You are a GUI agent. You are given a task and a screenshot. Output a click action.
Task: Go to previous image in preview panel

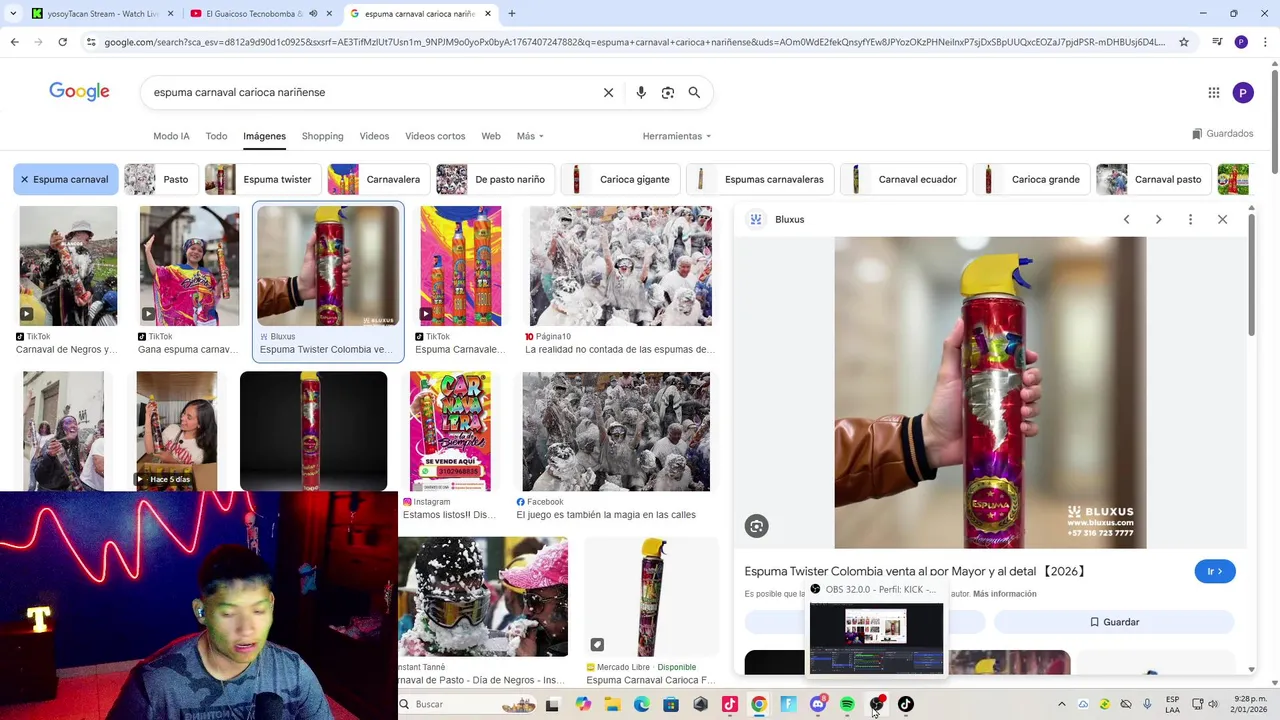tap(1126, 219)
